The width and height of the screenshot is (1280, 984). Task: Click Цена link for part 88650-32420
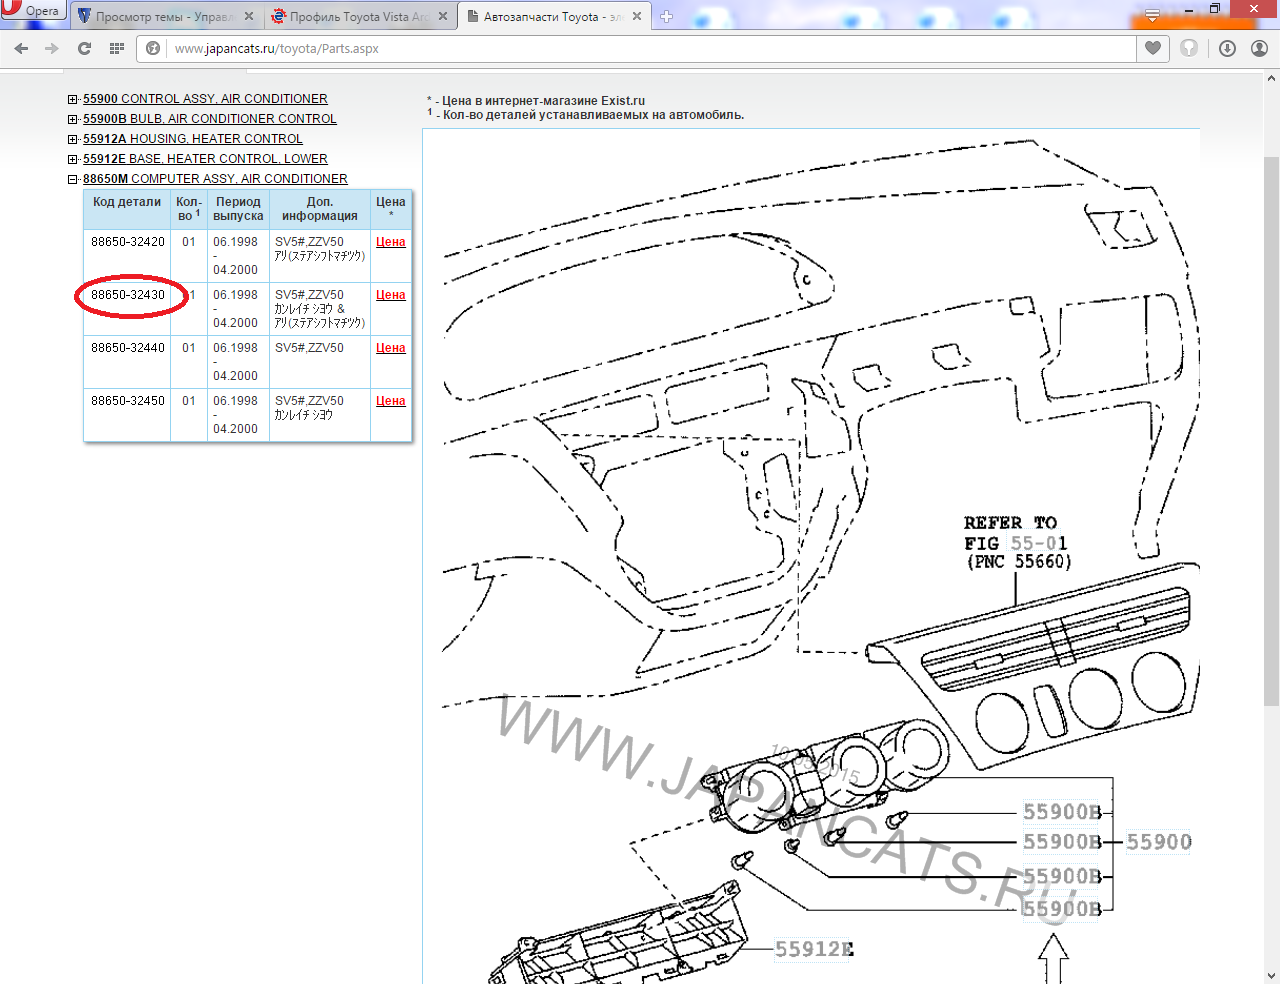tap(390, 242)
